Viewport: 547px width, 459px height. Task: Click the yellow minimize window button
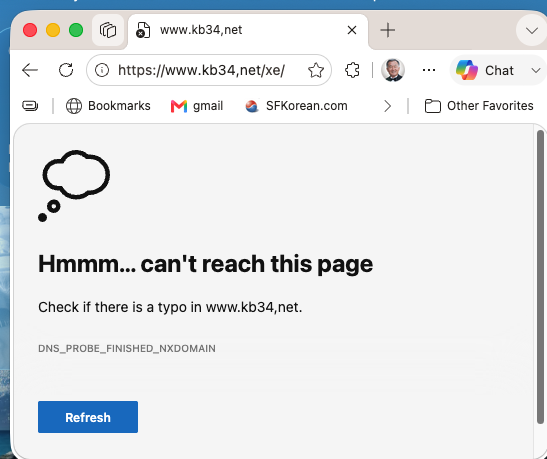(x=53, y=30)
